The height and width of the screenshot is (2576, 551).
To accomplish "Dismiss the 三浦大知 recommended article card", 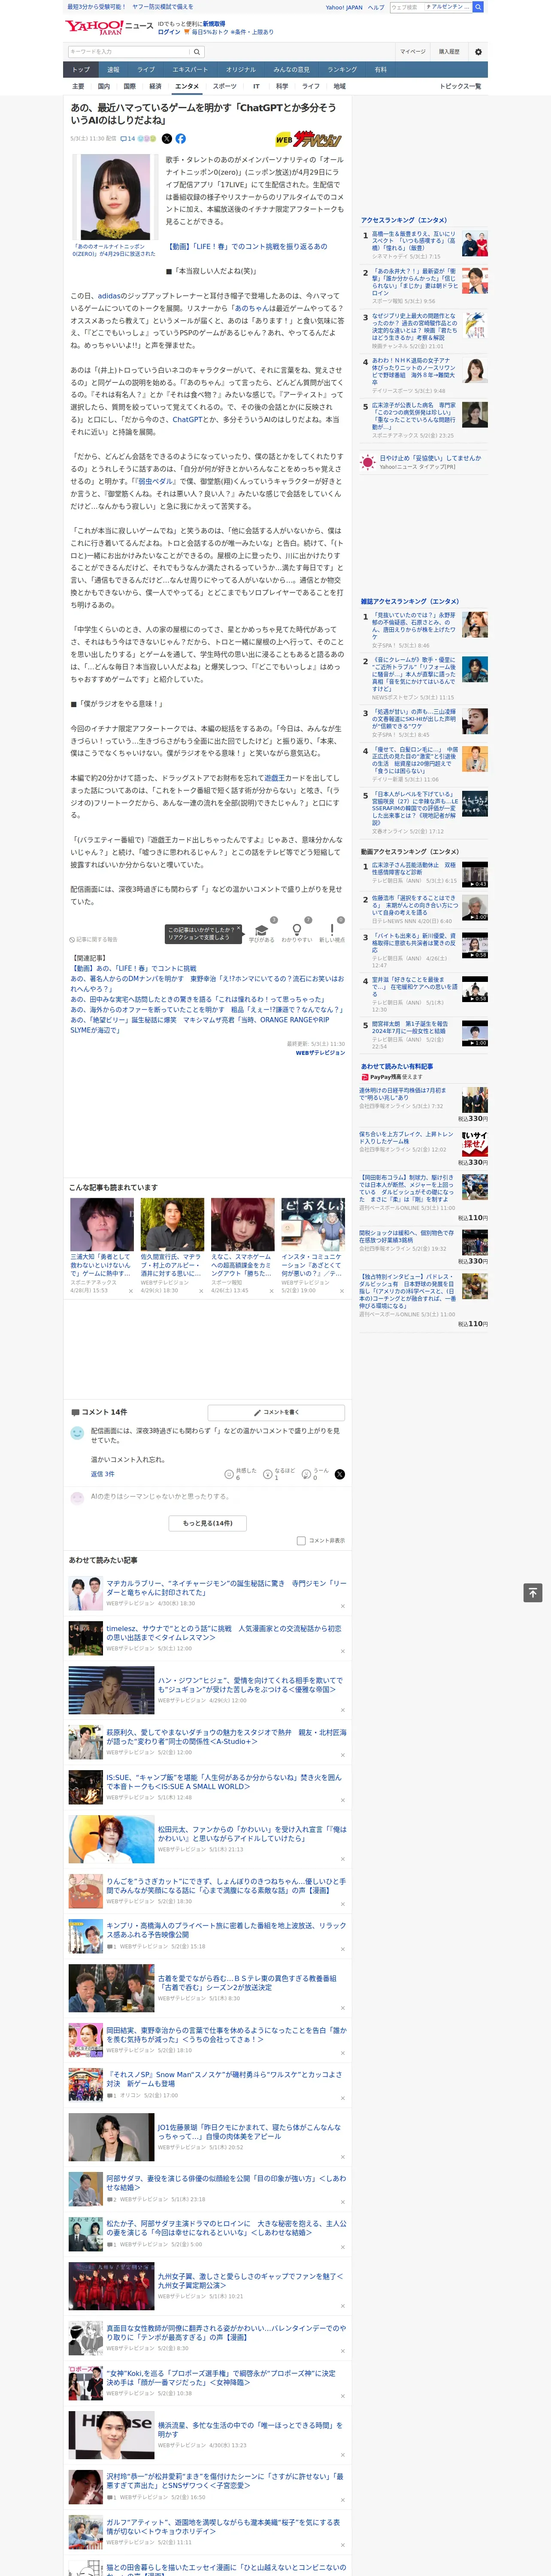I will tap(130, 1291).
